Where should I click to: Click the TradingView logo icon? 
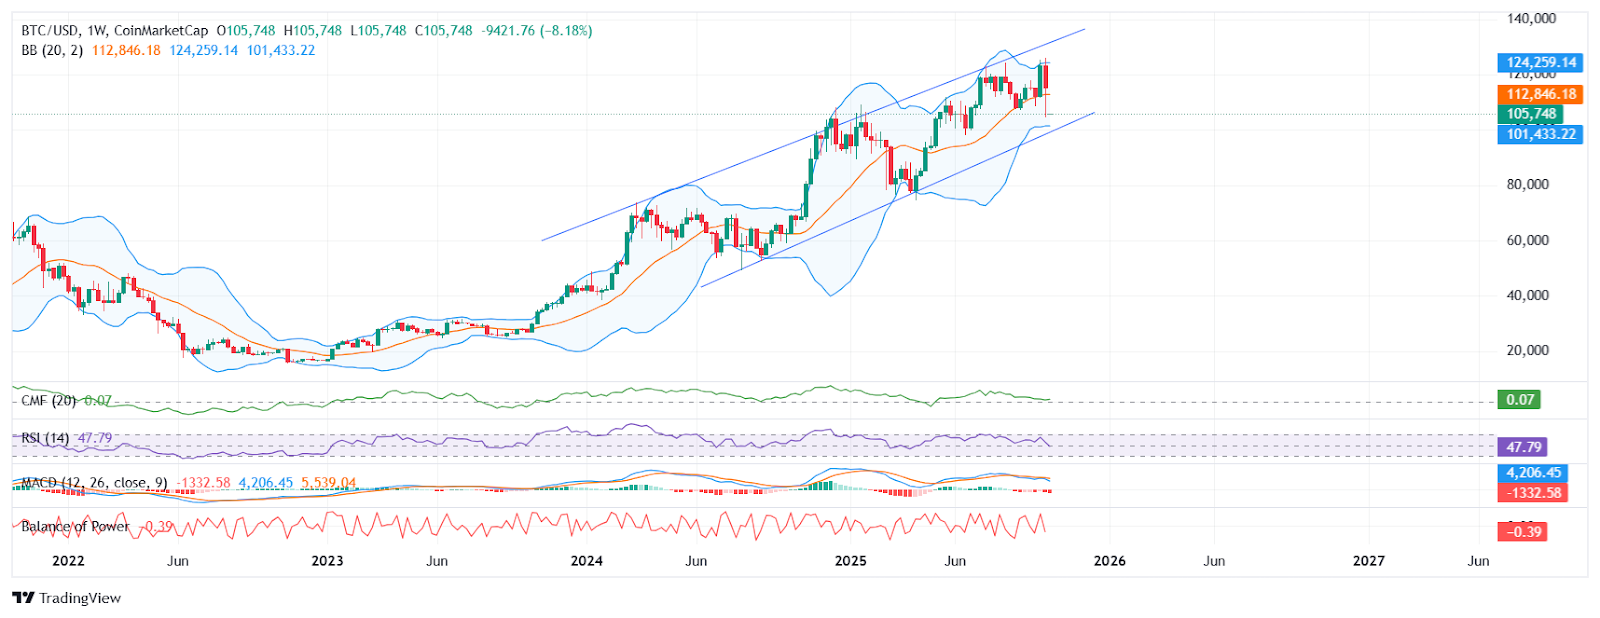tap(23, 598)
